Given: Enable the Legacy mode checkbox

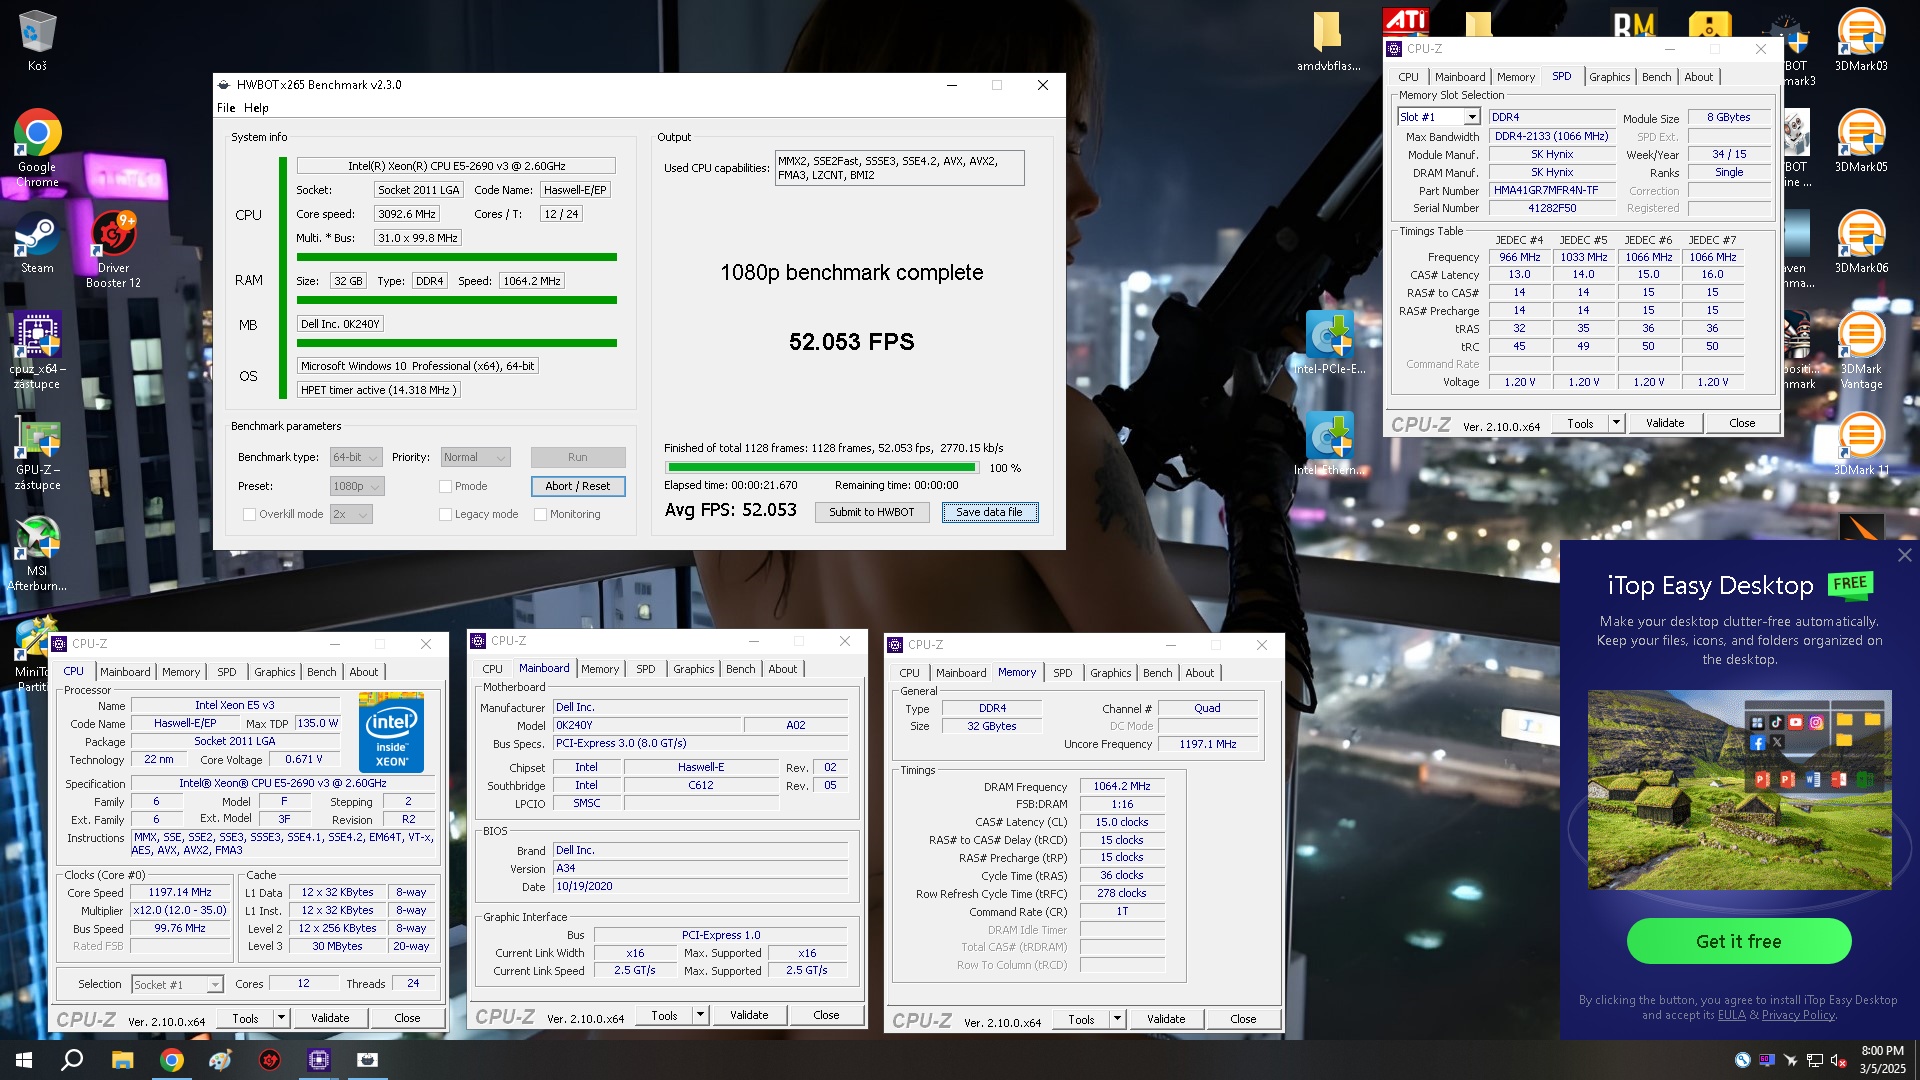Looking at the screenshot, I should point(446,515).
